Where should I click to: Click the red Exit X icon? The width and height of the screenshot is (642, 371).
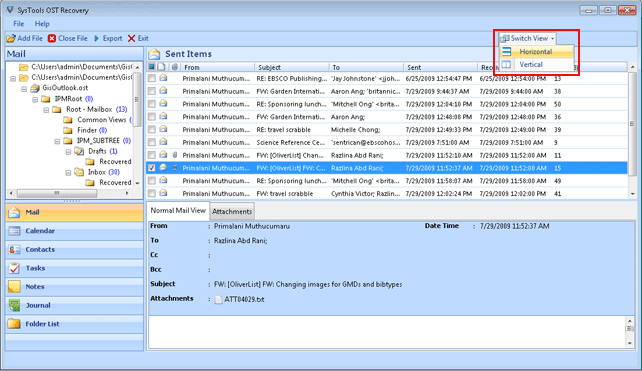click(x=131, y=38)
